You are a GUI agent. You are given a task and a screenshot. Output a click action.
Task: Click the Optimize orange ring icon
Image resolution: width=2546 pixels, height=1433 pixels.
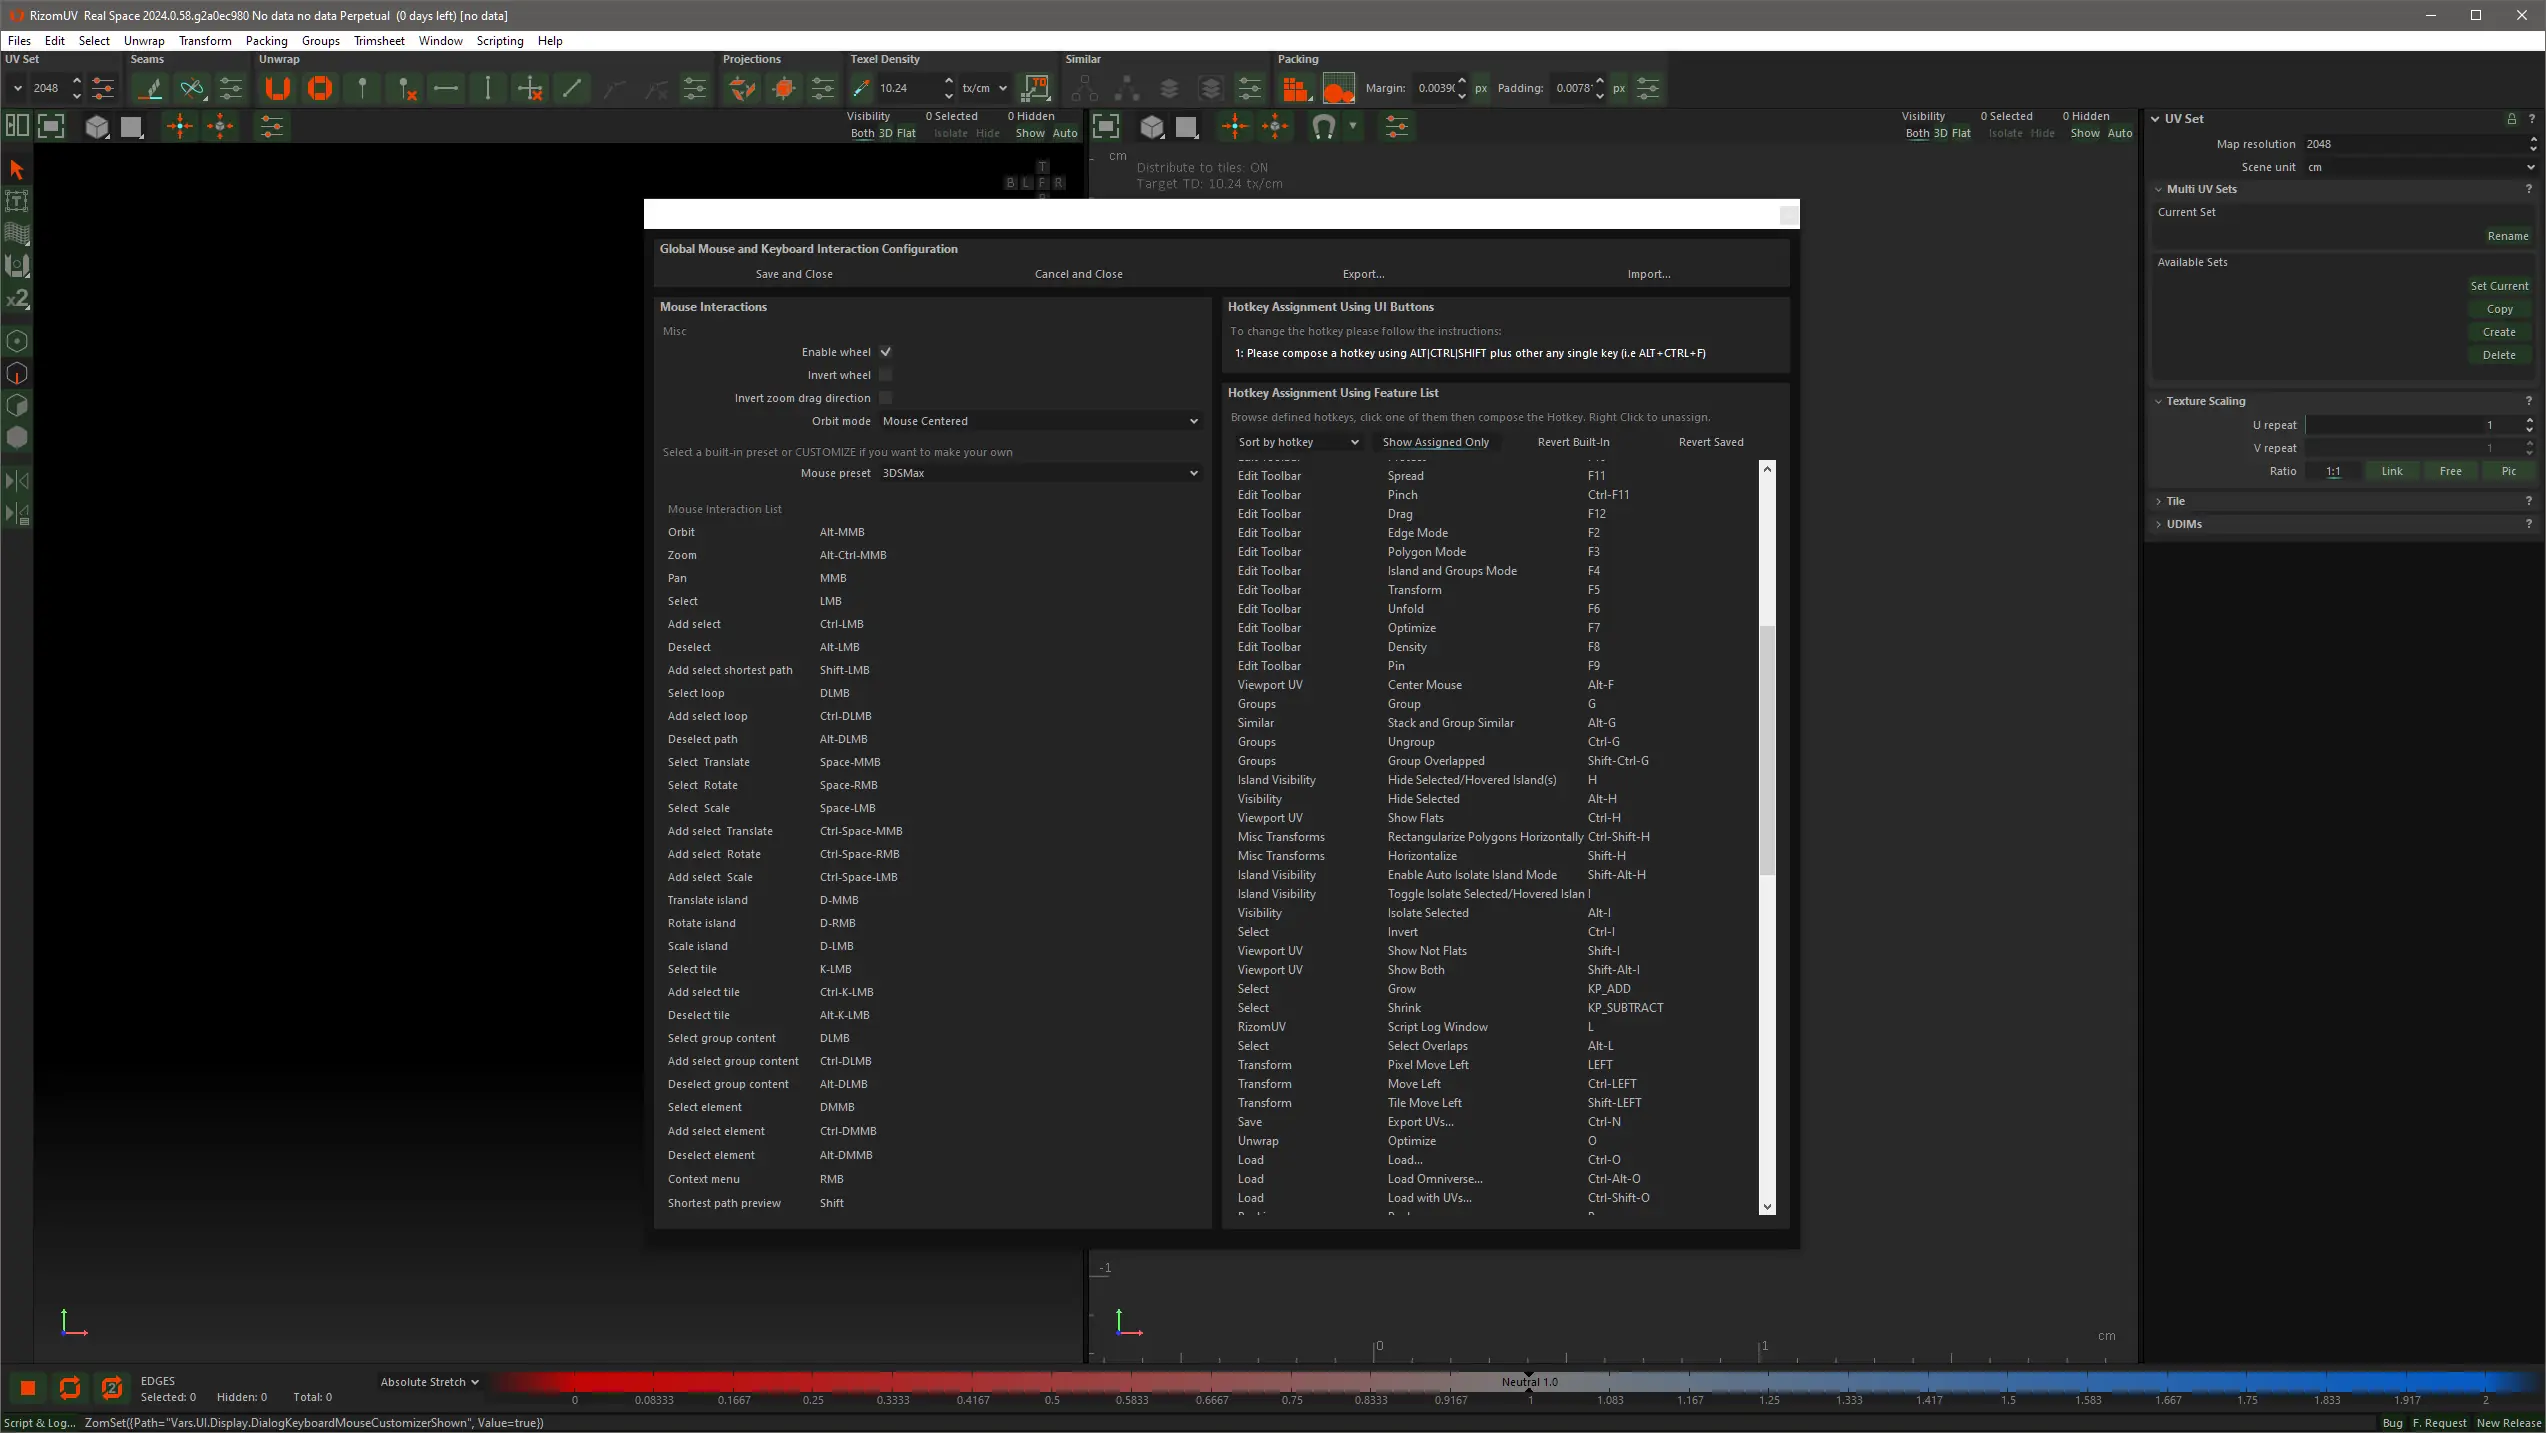tap(320, 88)
